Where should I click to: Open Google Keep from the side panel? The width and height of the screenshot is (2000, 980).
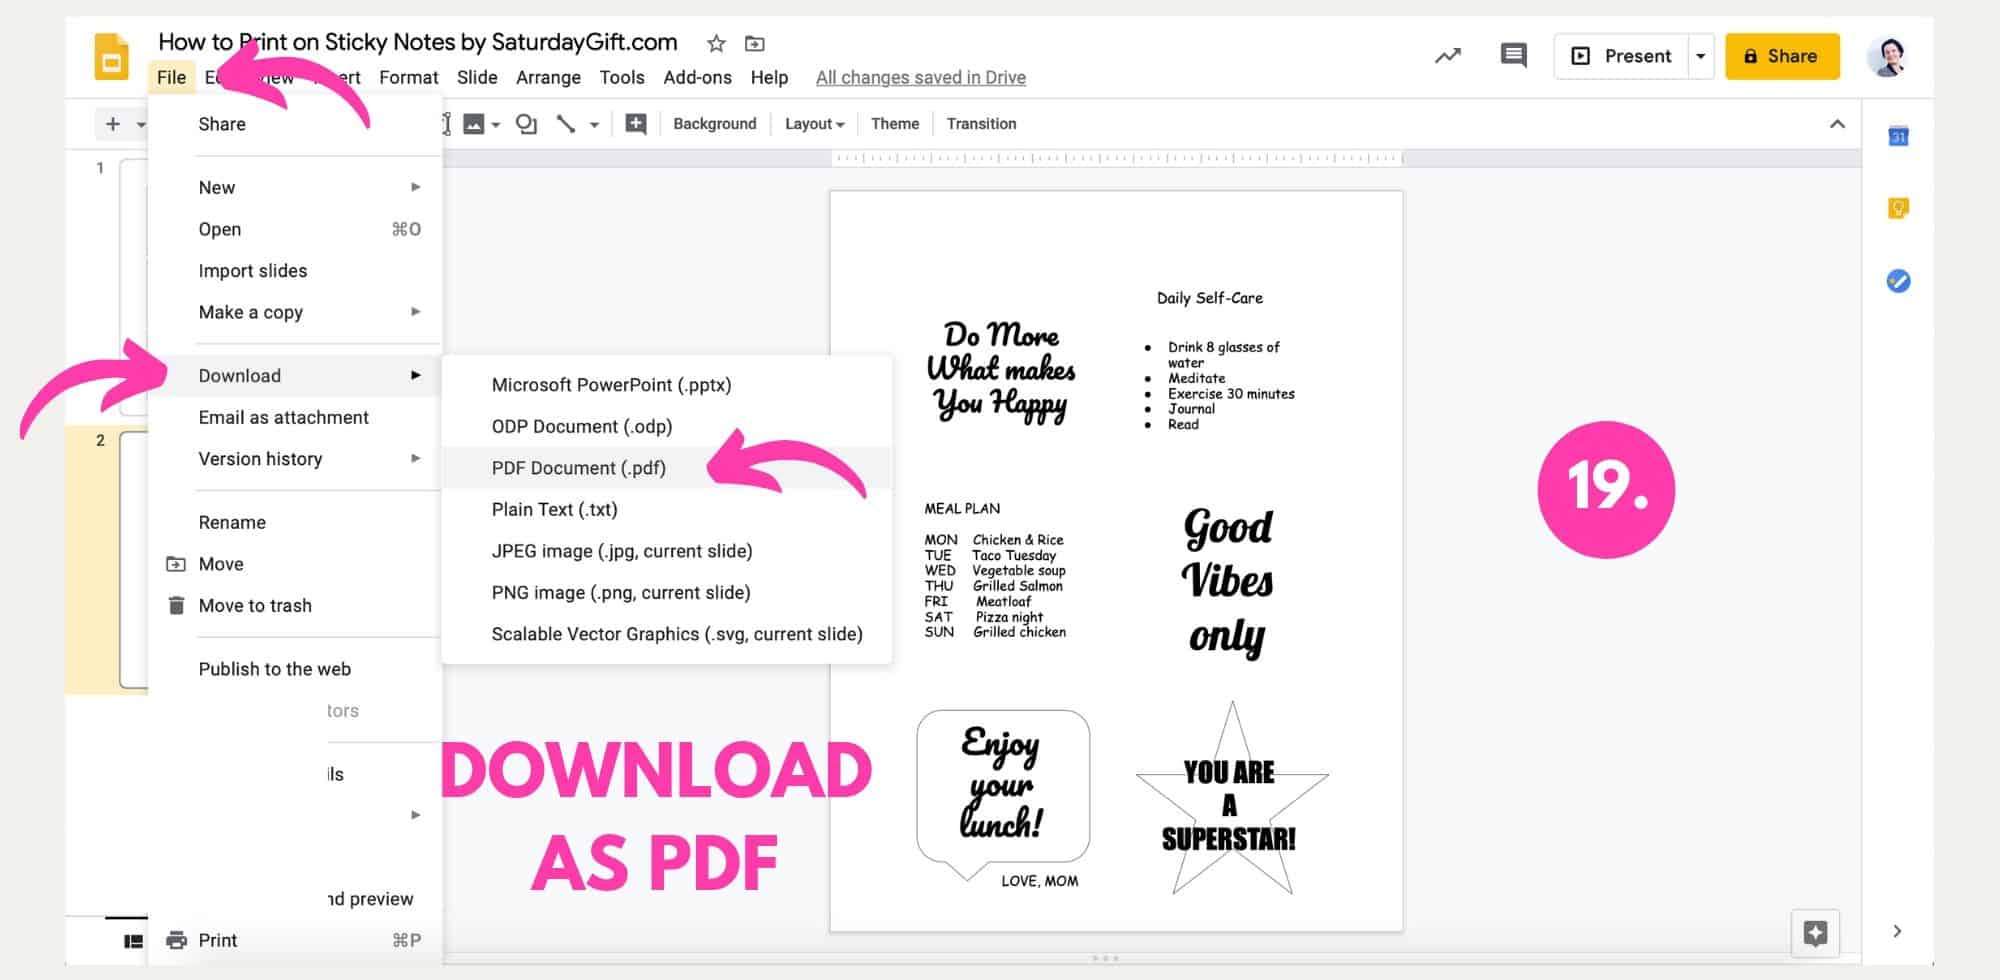1898,207
